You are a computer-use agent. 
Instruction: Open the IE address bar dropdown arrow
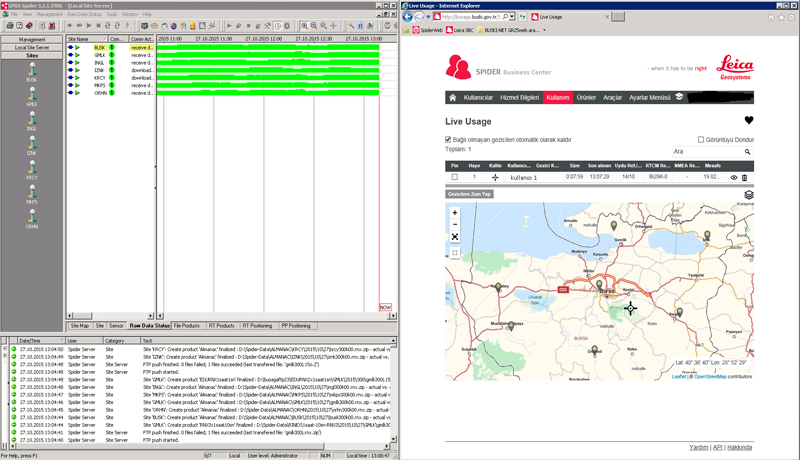[512, 17]
